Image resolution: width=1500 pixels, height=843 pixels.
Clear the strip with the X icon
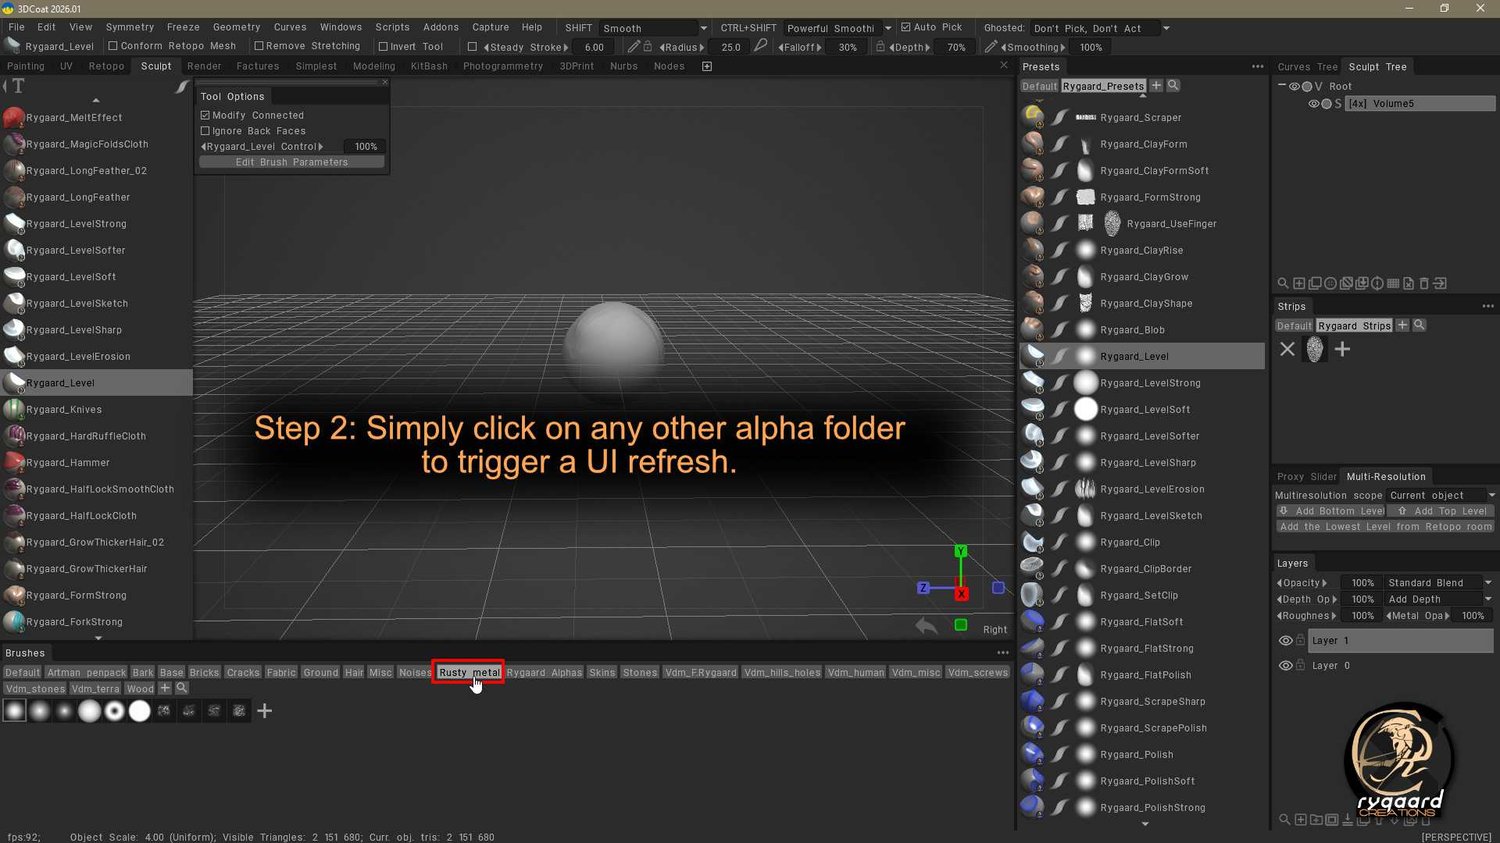point(1287,349)
